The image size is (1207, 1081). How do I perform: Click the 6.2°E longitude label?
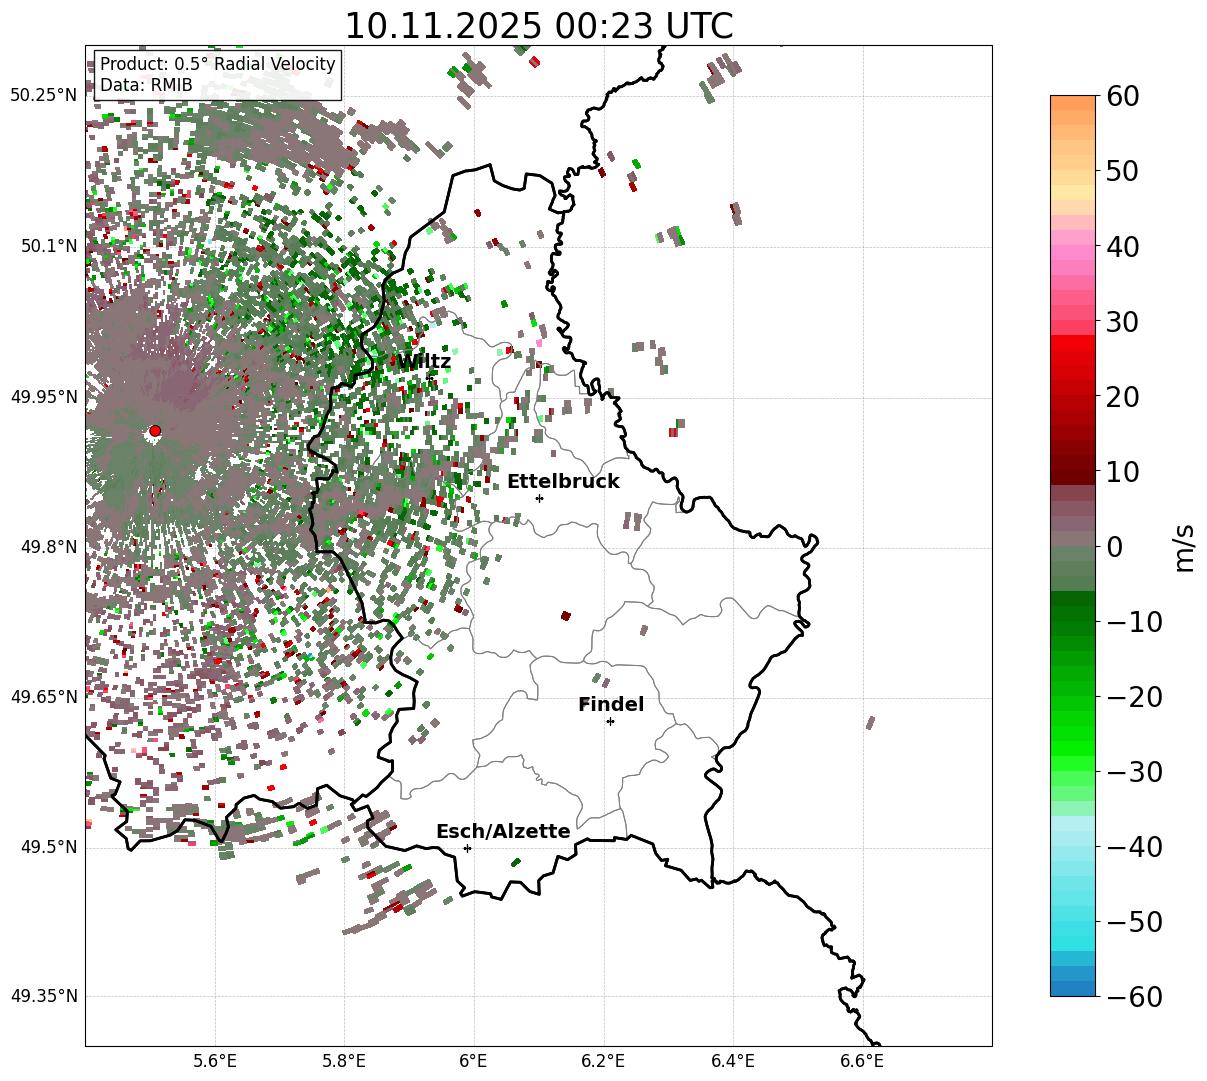point(603,1060)
